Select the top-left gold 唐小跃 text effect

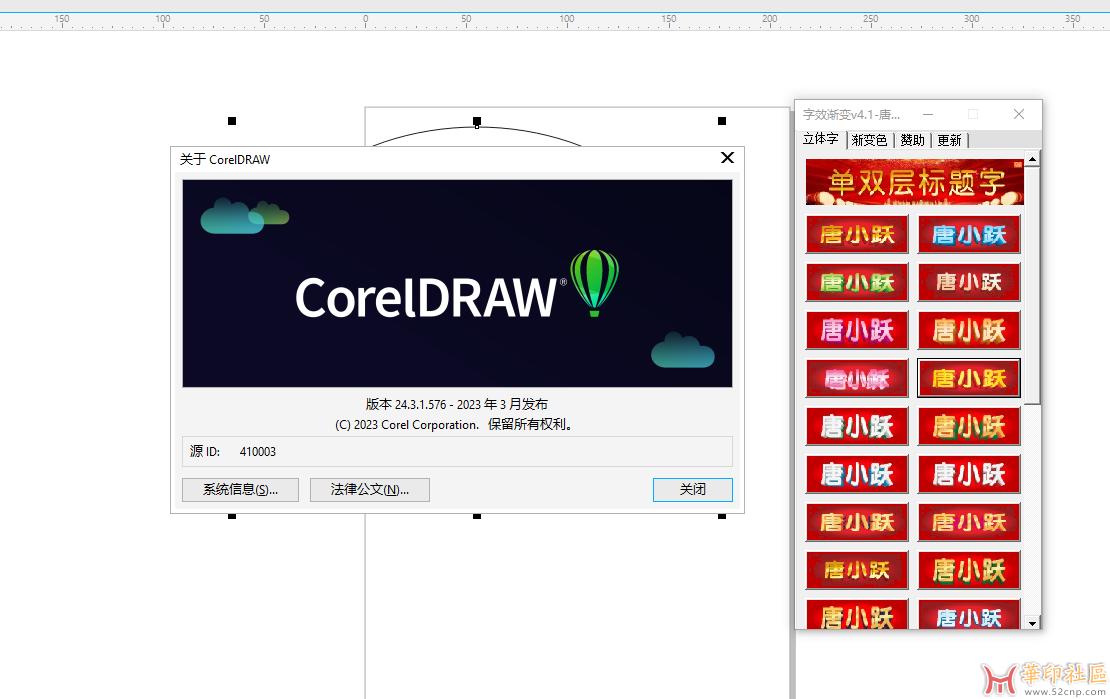[x=857, y=235]
